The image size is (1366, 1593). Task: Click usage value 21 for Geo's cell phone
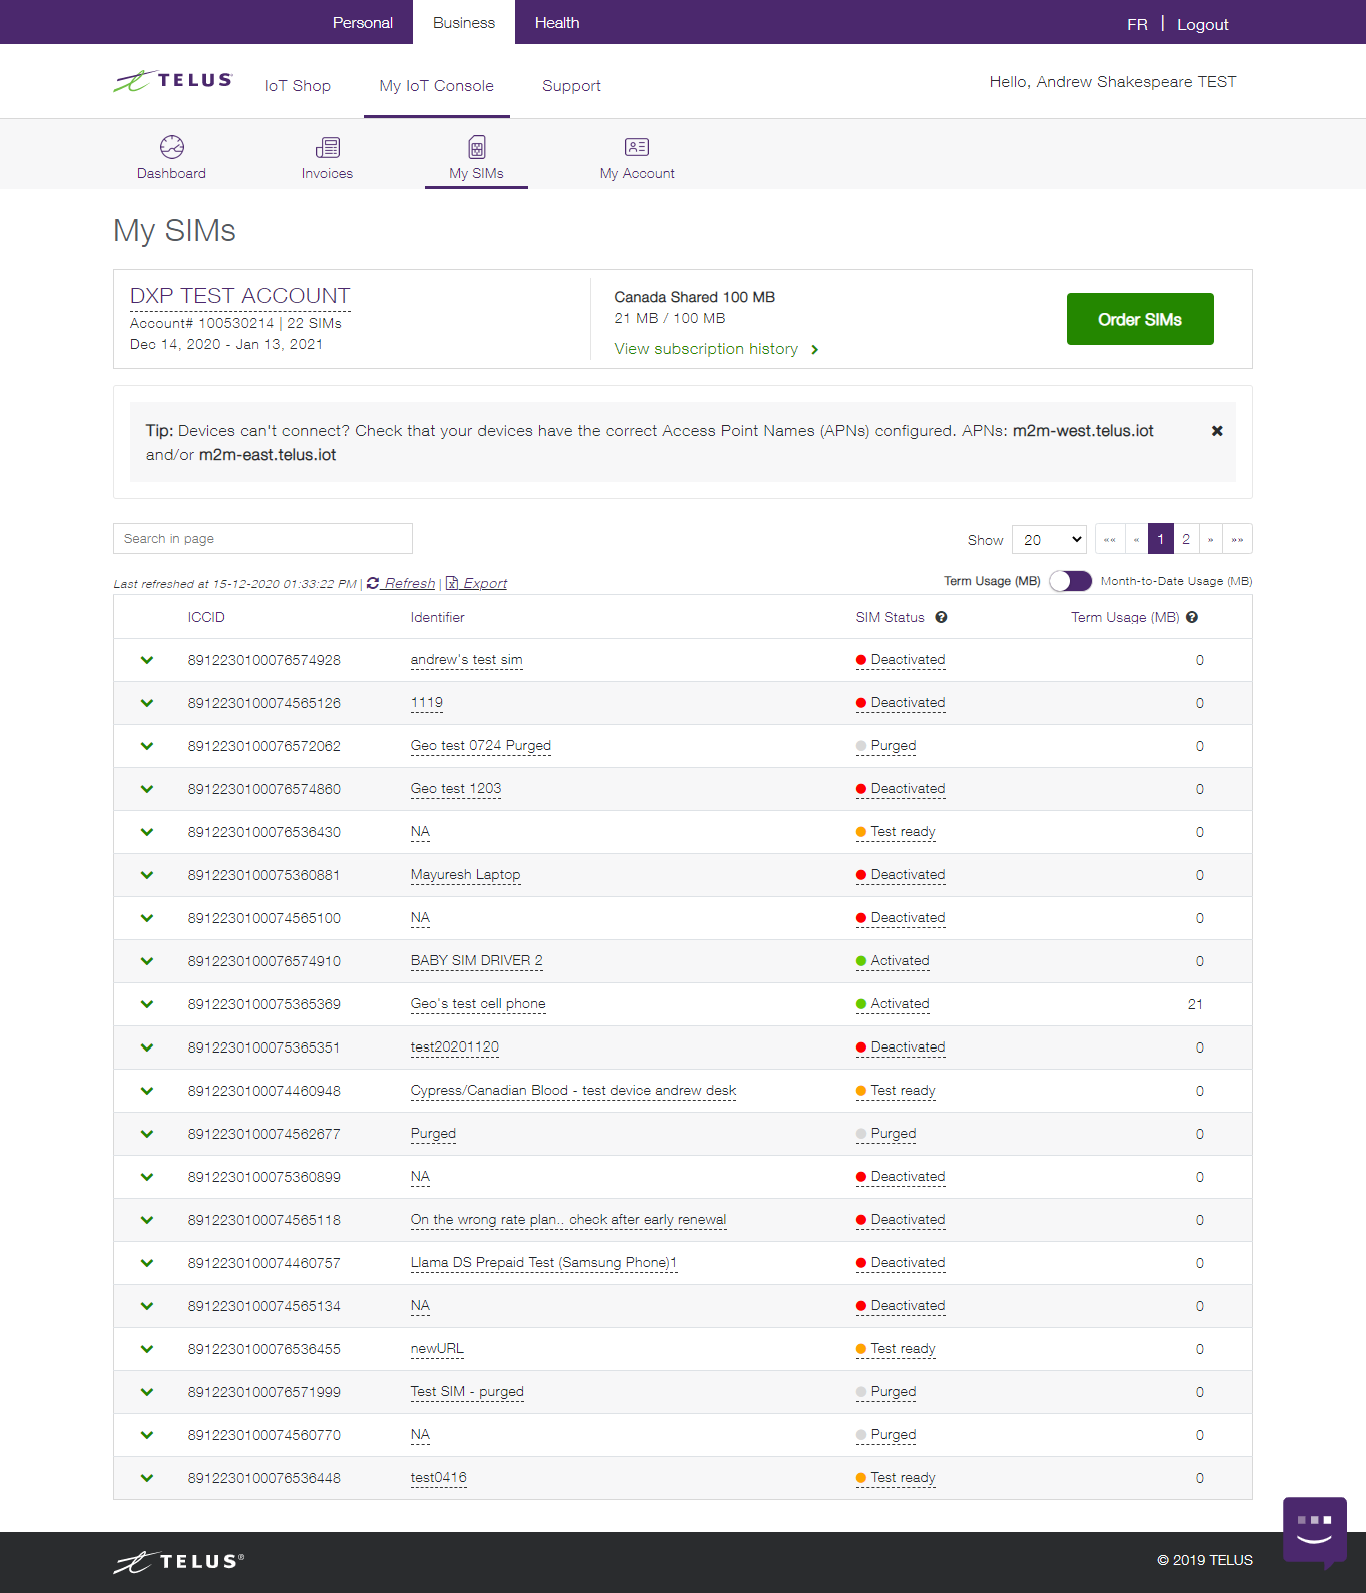click(x=1195, y=1004)
